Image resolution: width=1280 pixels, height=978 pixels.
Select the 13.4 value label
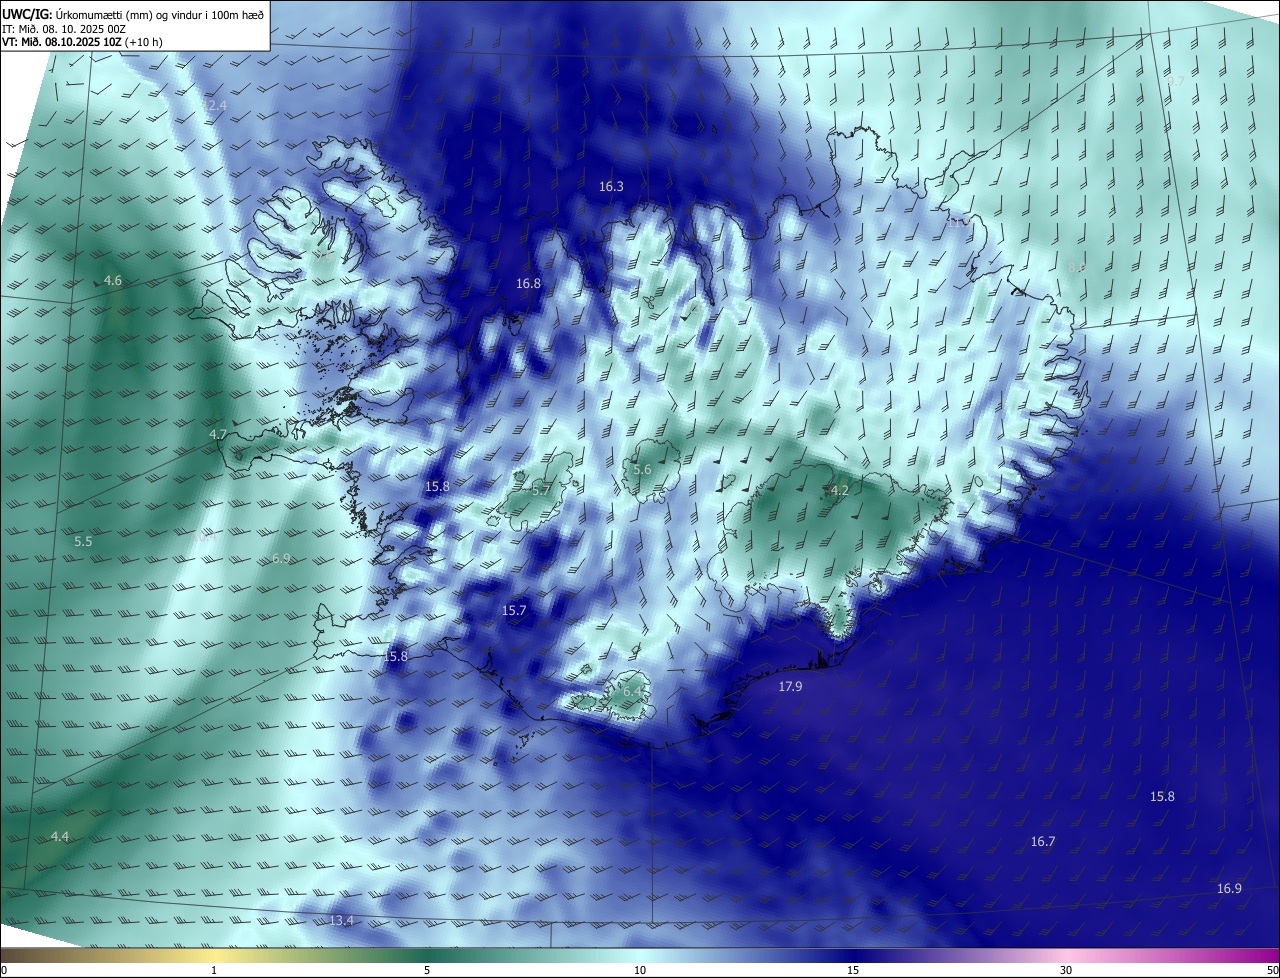coord(342,920)
